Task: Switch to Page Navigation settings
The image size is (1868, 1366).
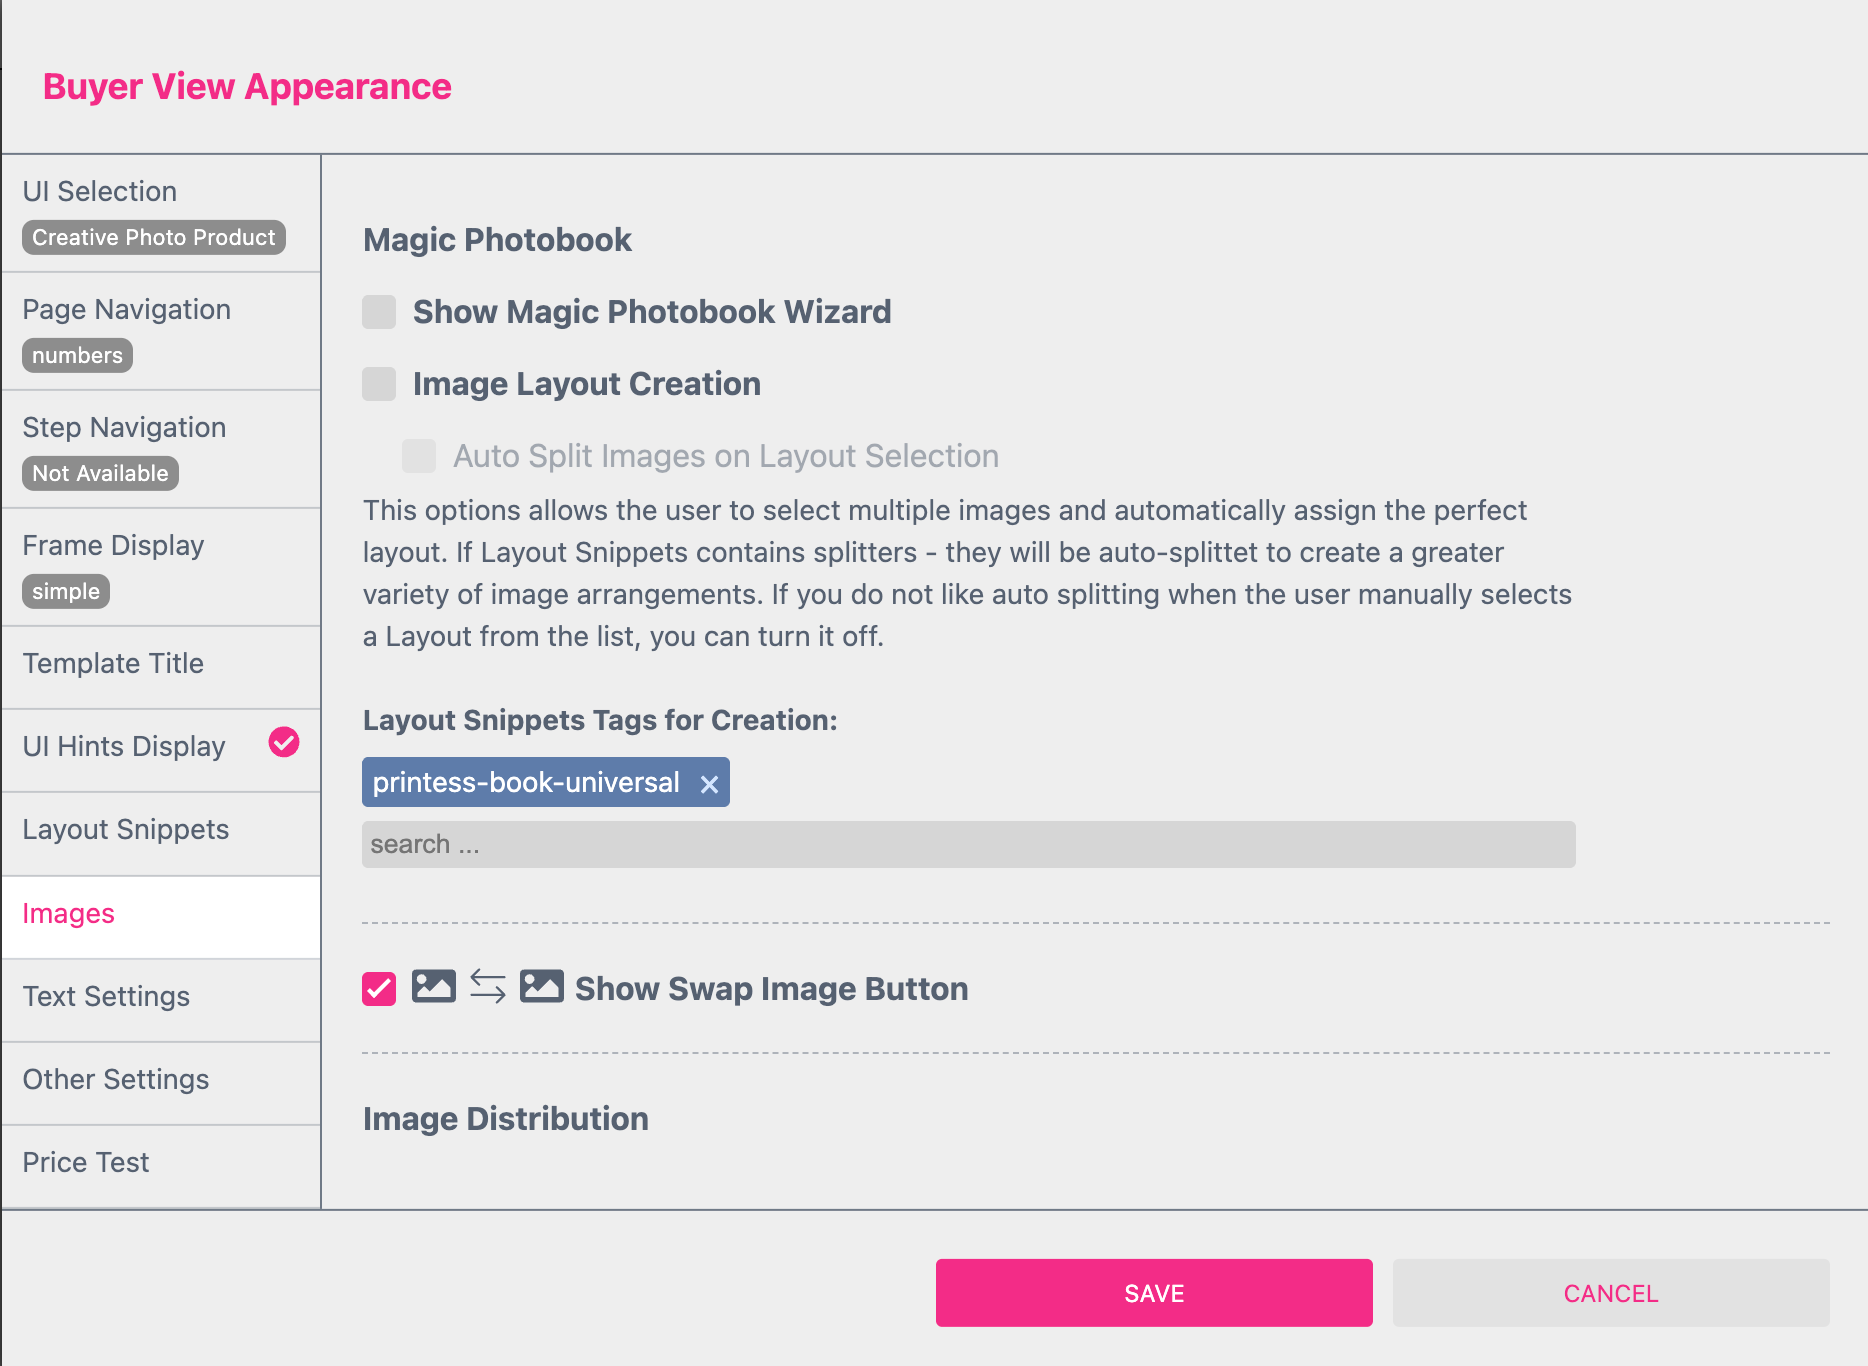Action: [126, 309]
